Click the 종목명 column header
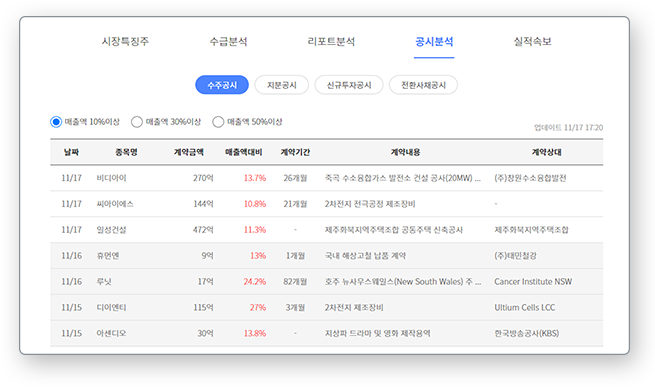The width and height of the screenshot is (655, 387). (x=126, y=152)
